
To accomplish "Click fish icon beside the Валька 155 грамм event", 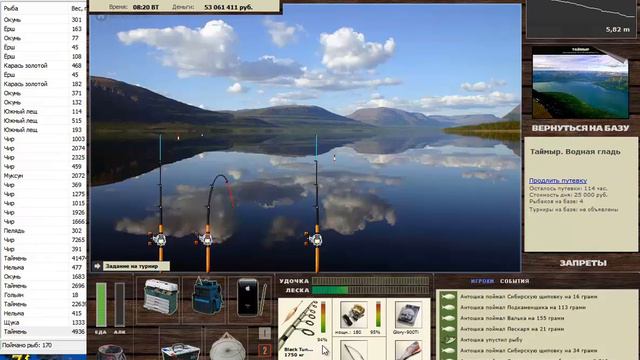I will (x=448, y=318).
